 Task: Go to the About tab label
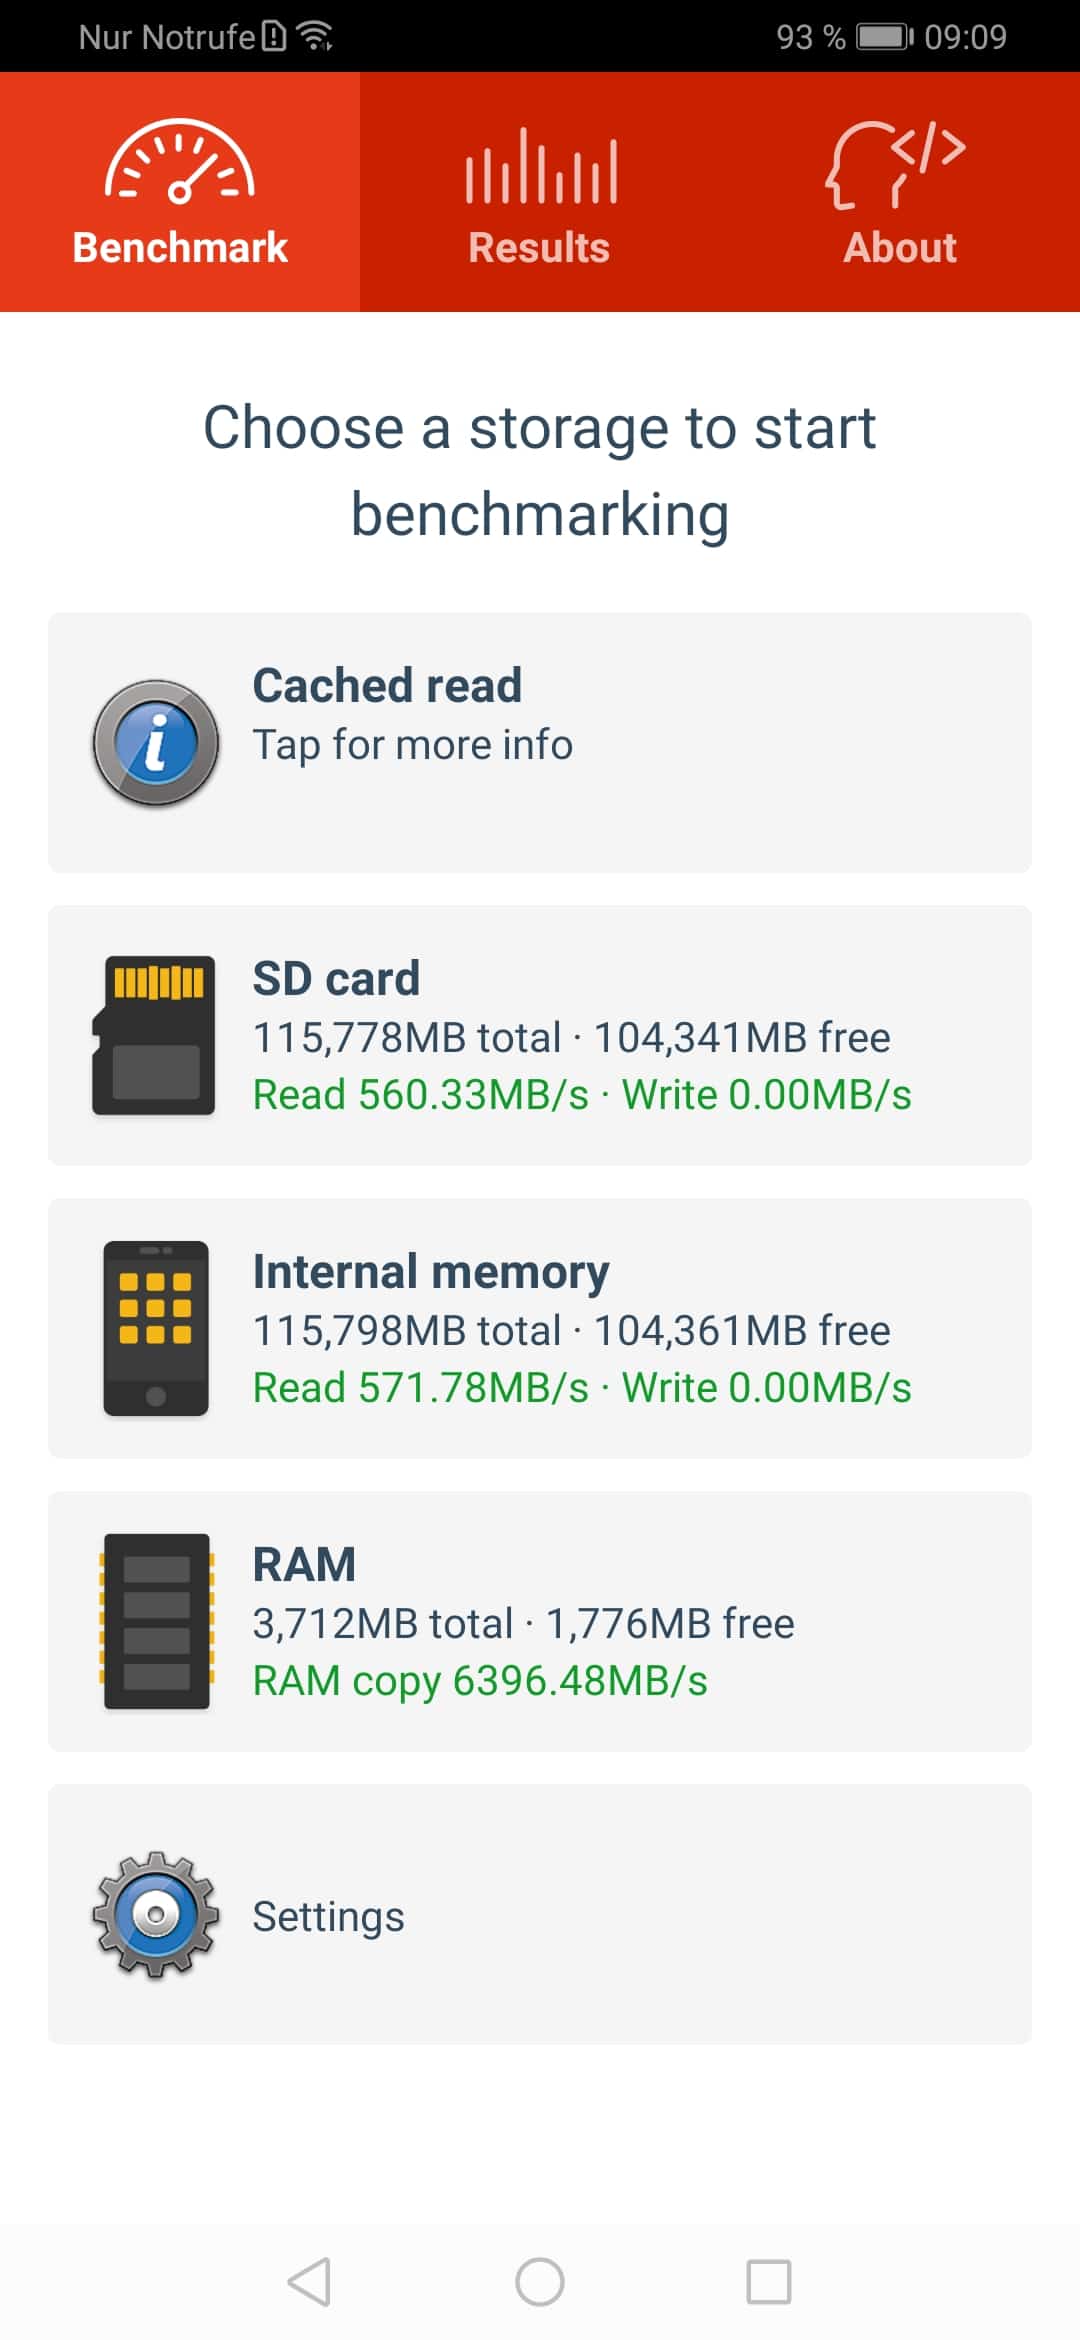[900, 247]
